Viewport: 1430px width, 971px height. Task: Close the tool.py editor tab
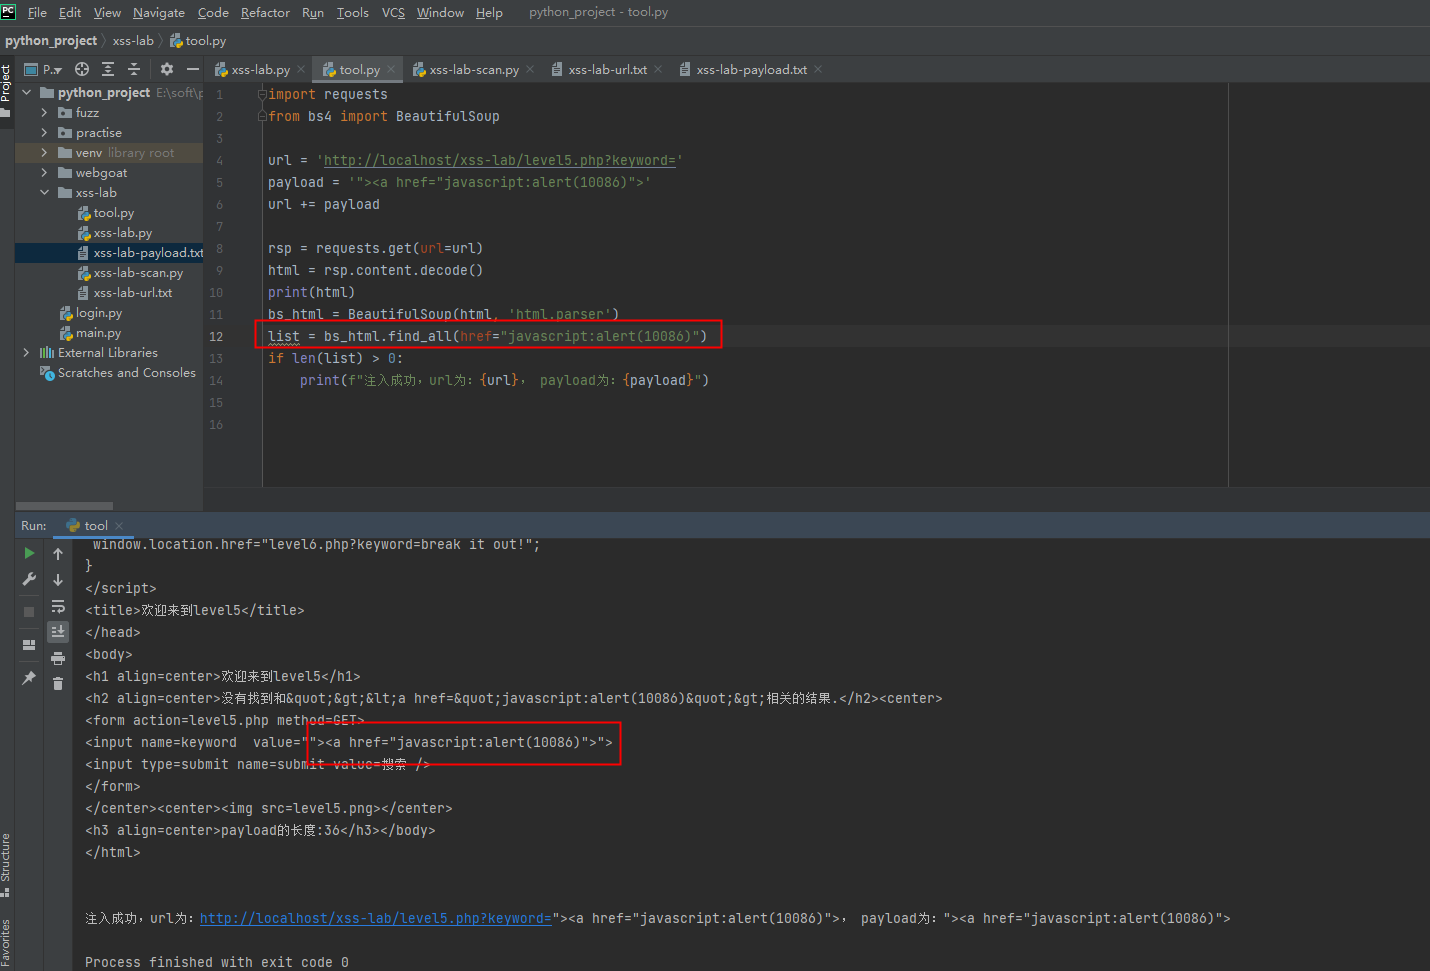pos(391,69)
